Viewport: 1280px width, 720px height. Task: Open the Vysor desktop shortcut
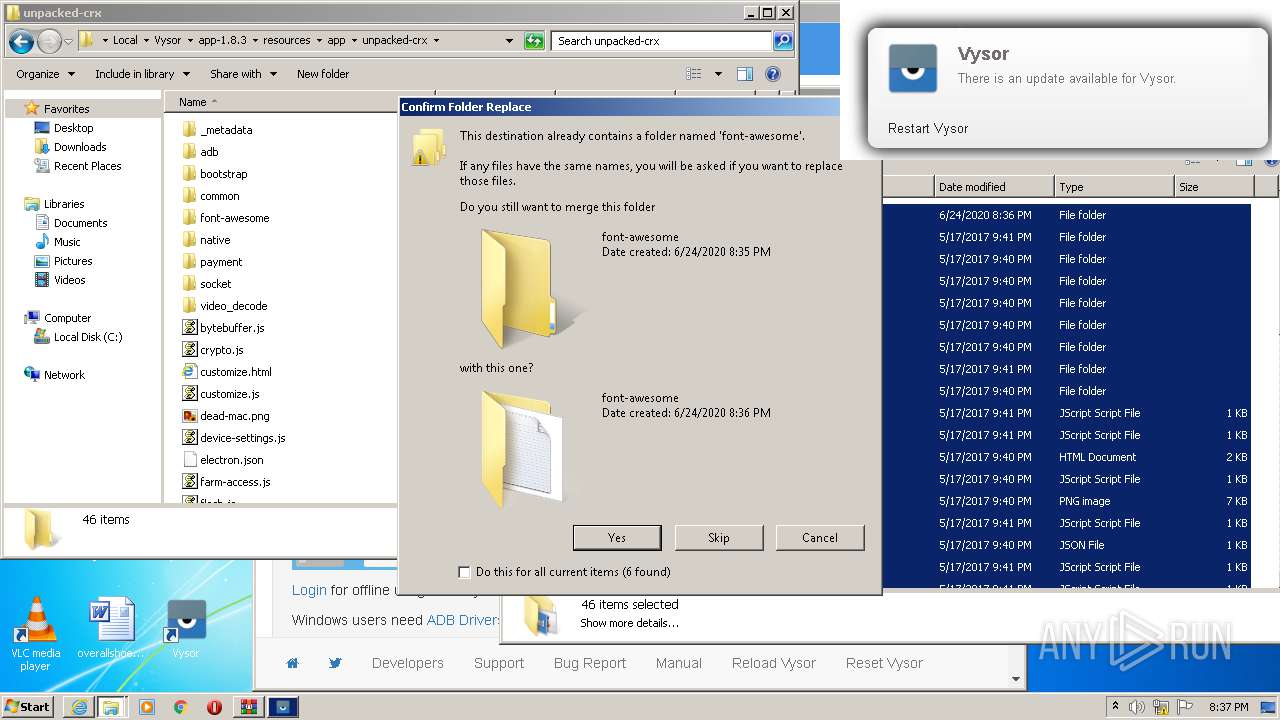point(185,629)
